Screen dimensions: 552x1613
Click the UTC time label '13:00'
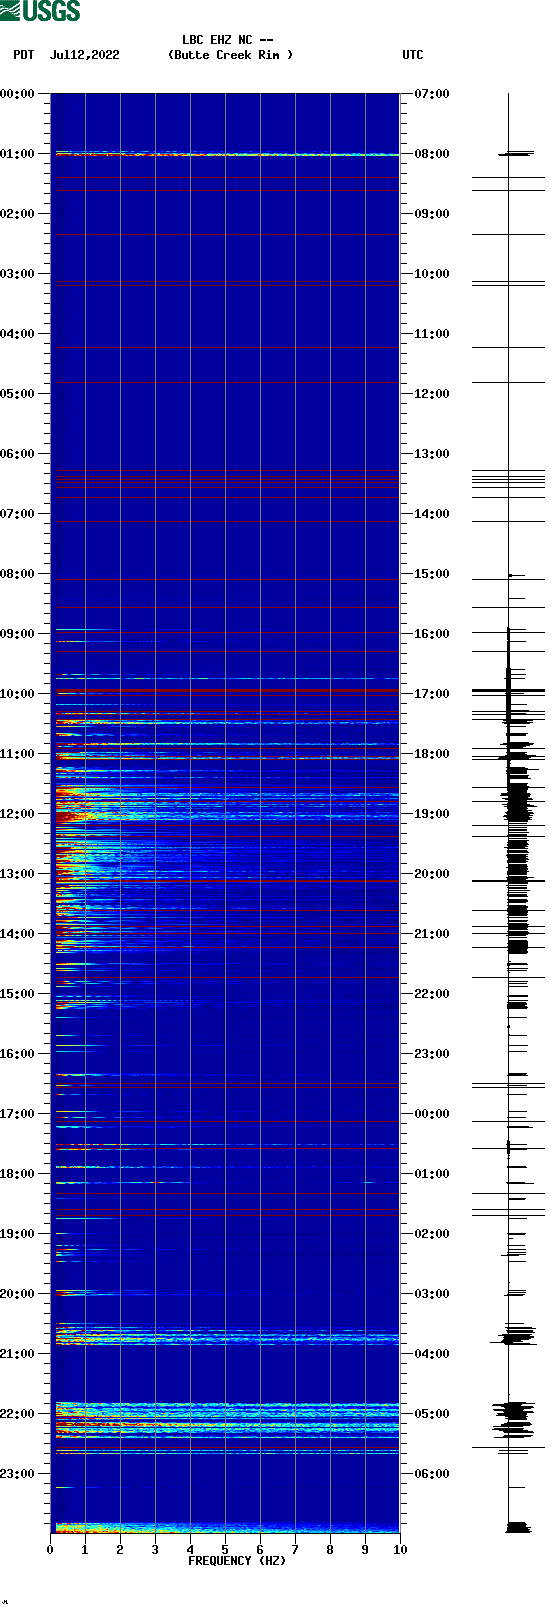point(432,454)
